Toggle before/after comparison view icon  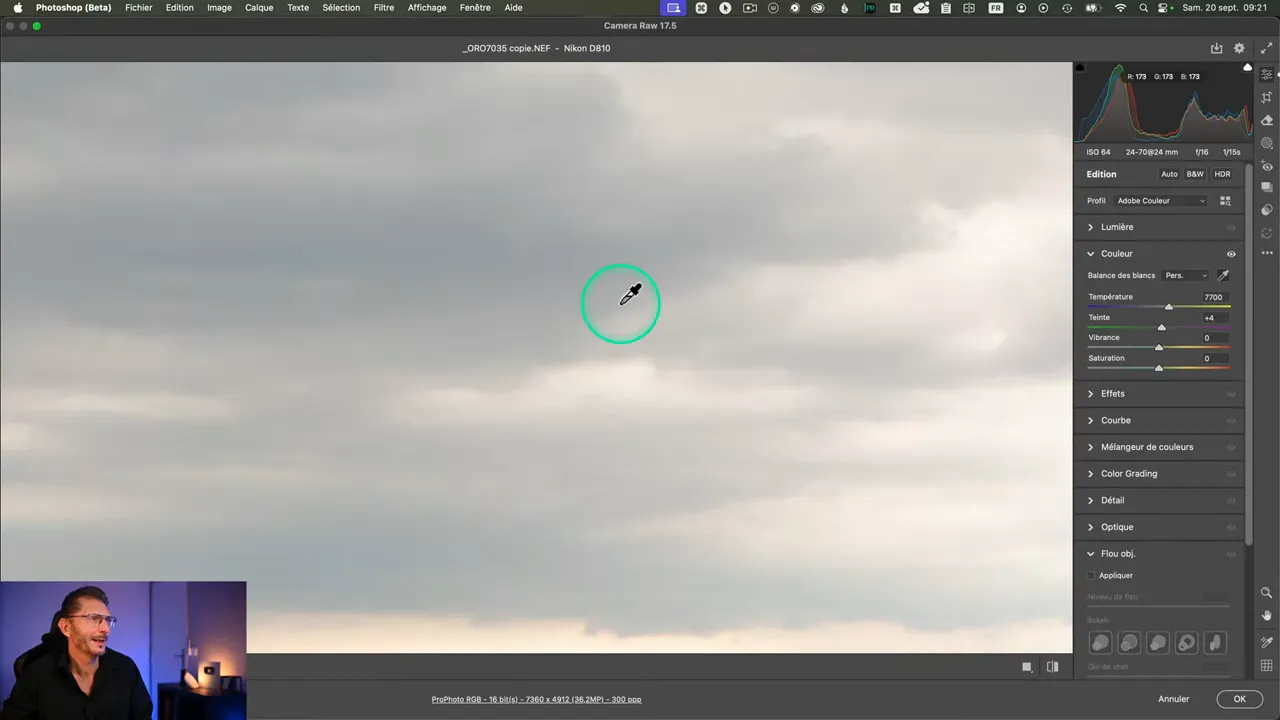point(1052,667)
